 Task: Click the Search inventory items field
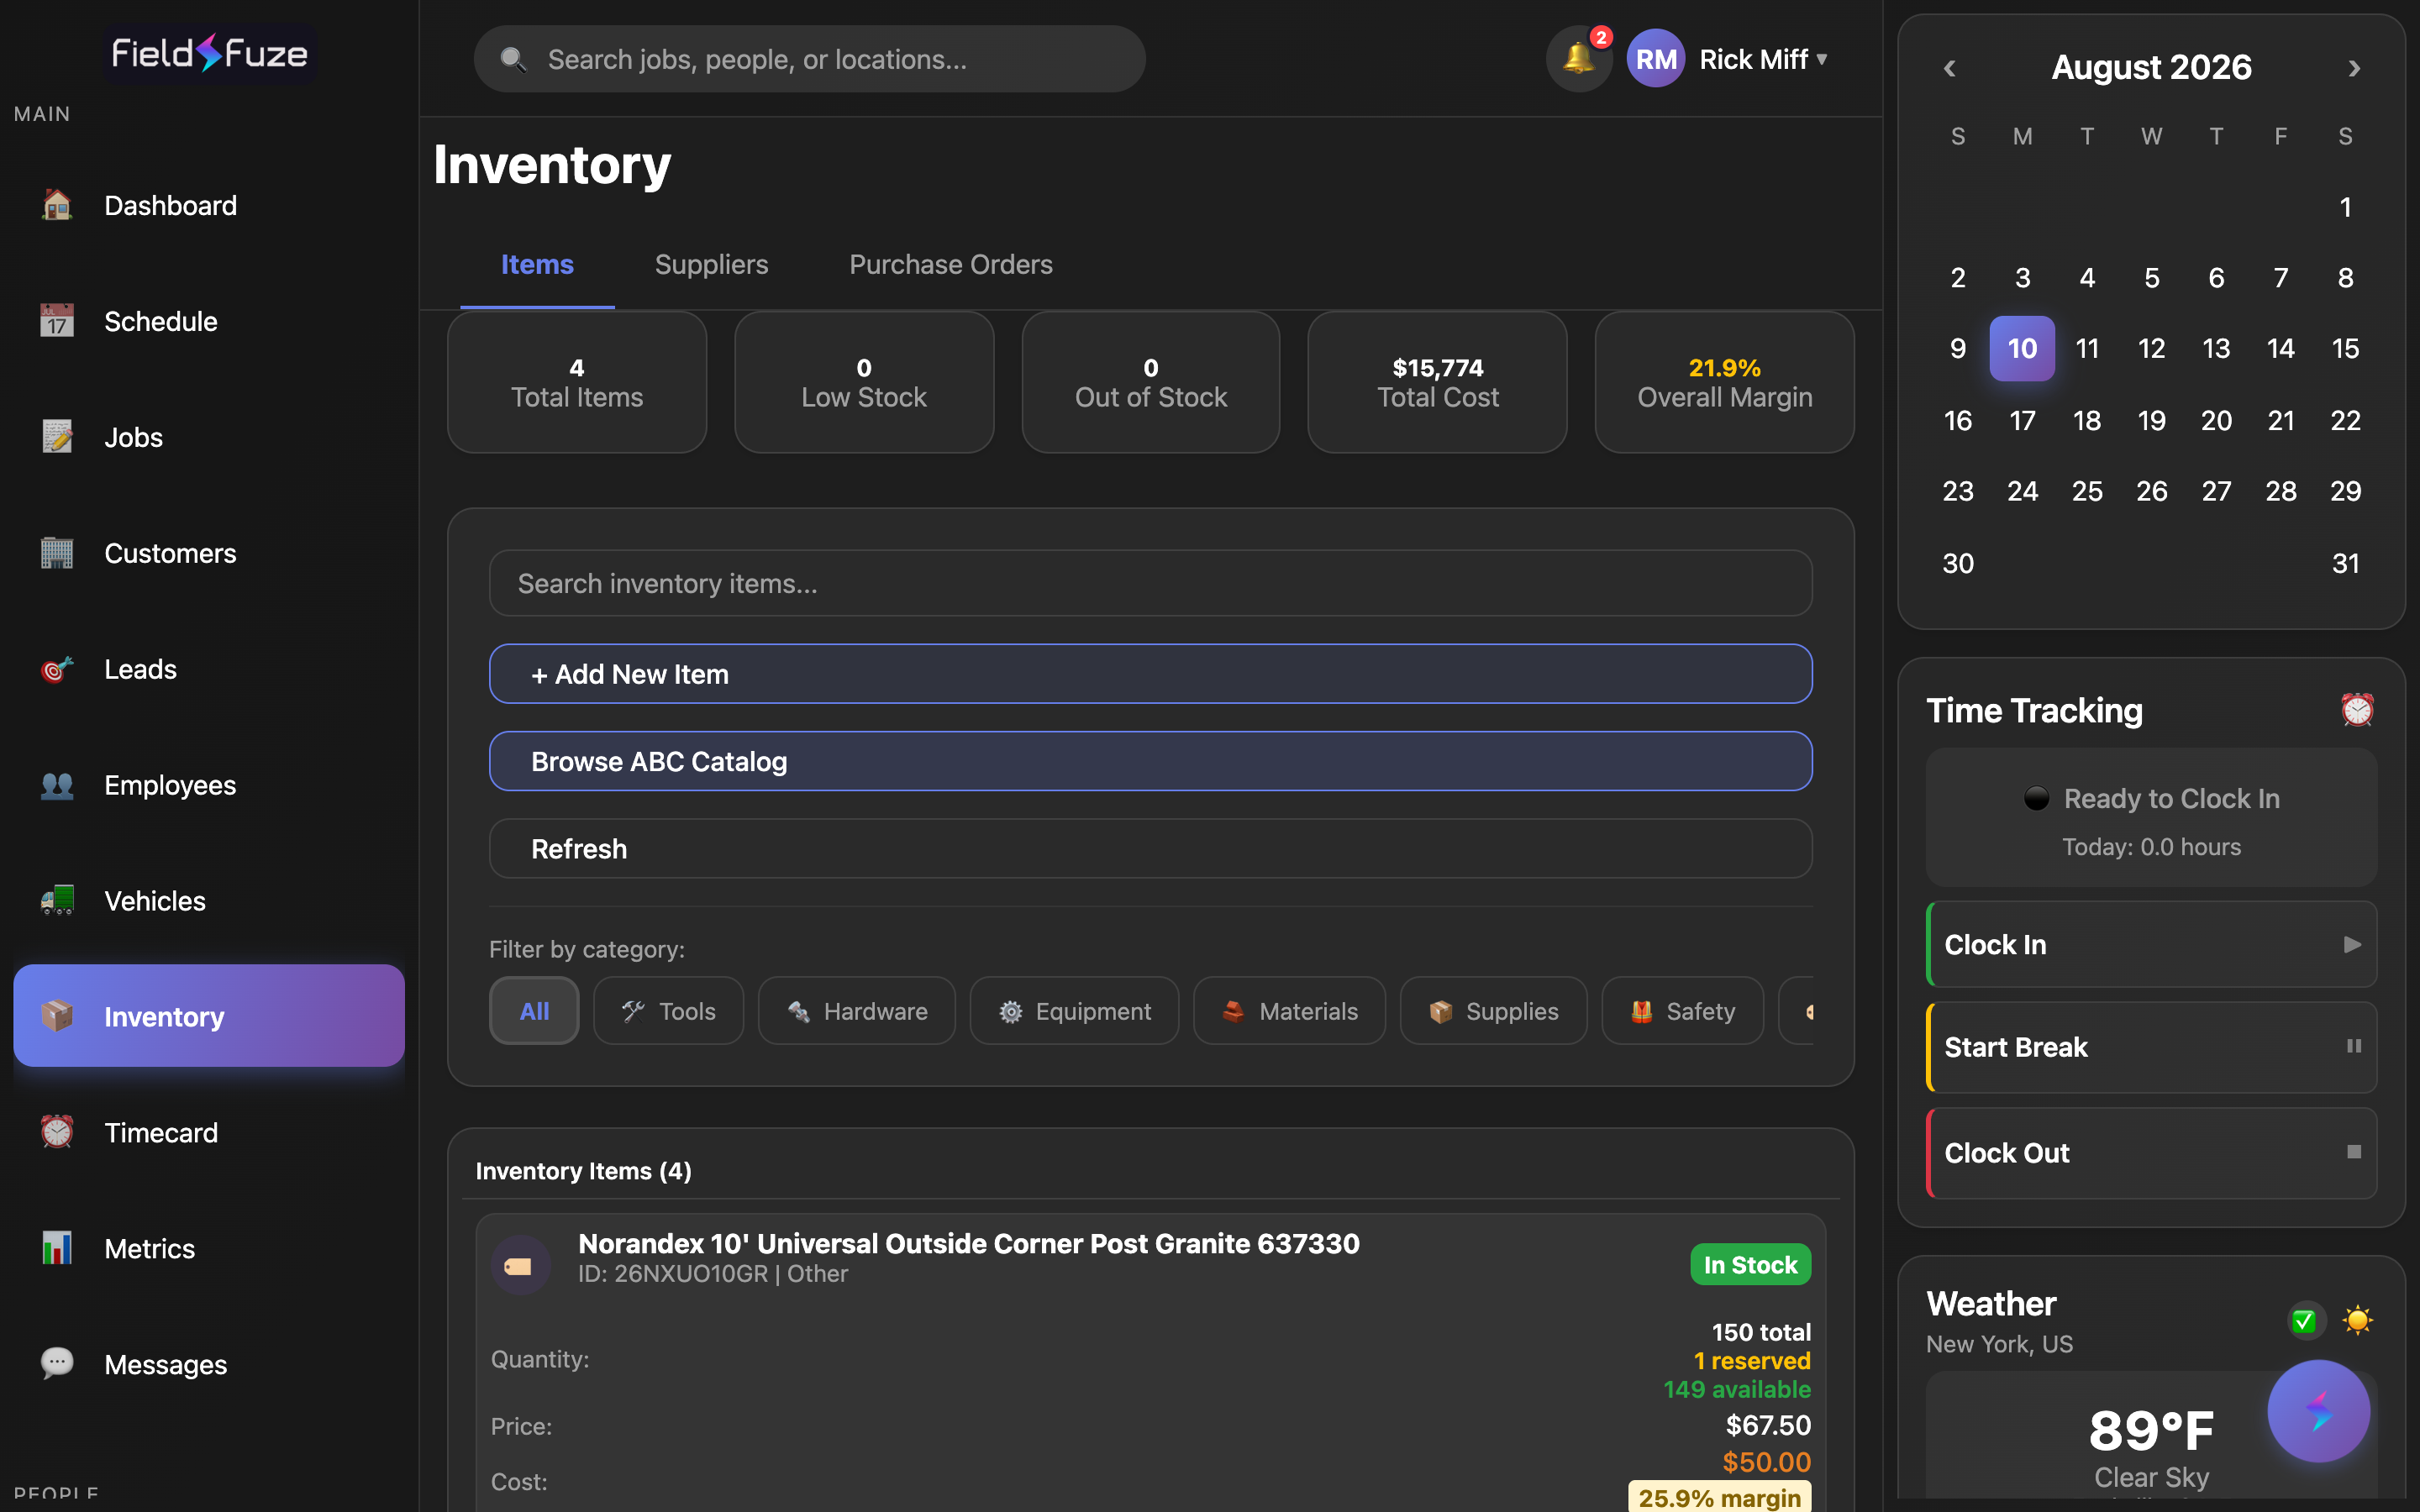pyautogui.click(x=1150, y=583)
